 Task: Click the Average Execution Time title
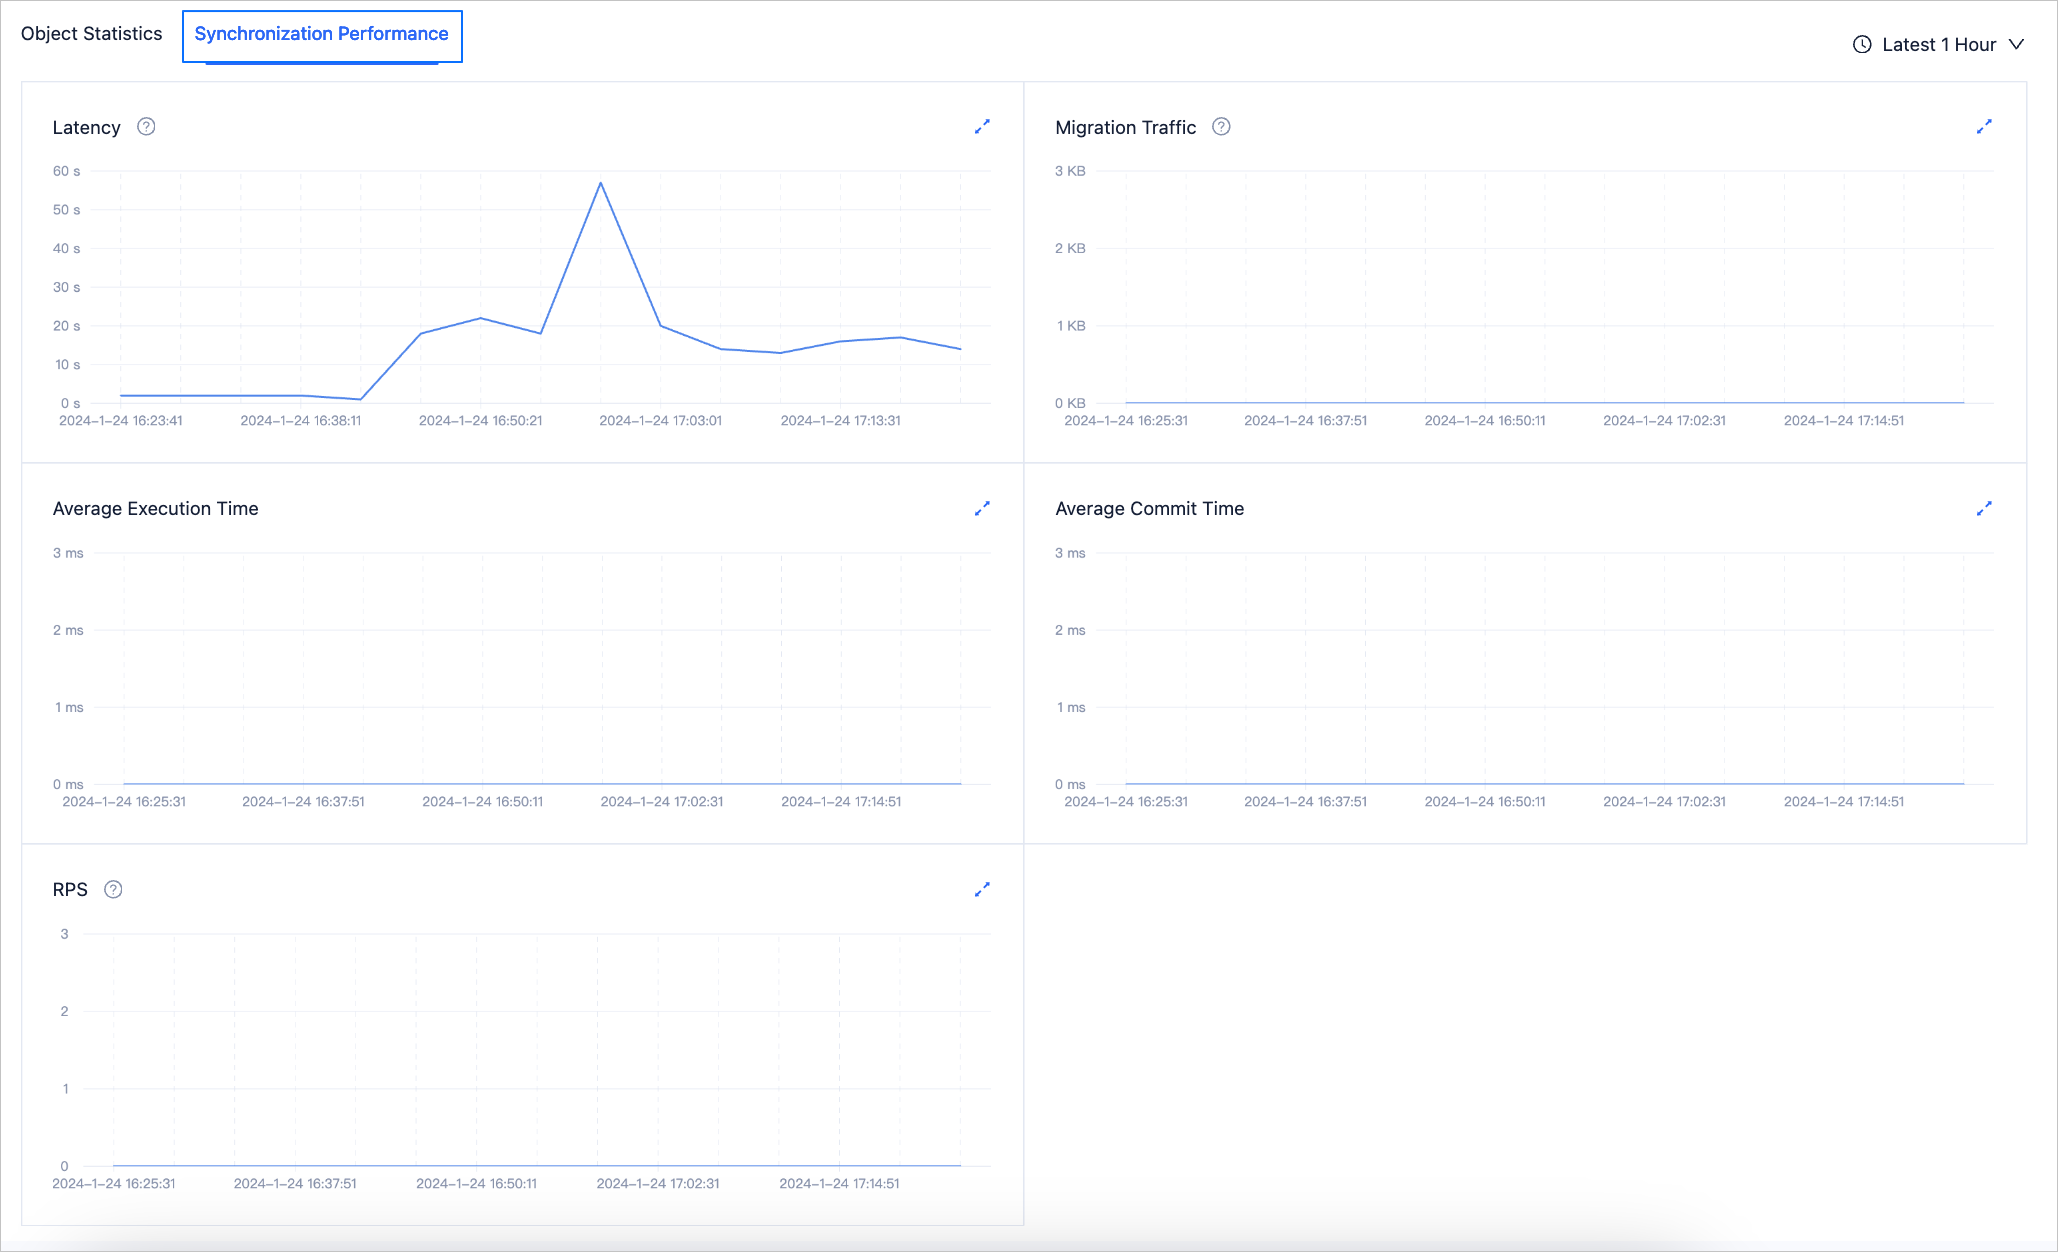[155, 509]
